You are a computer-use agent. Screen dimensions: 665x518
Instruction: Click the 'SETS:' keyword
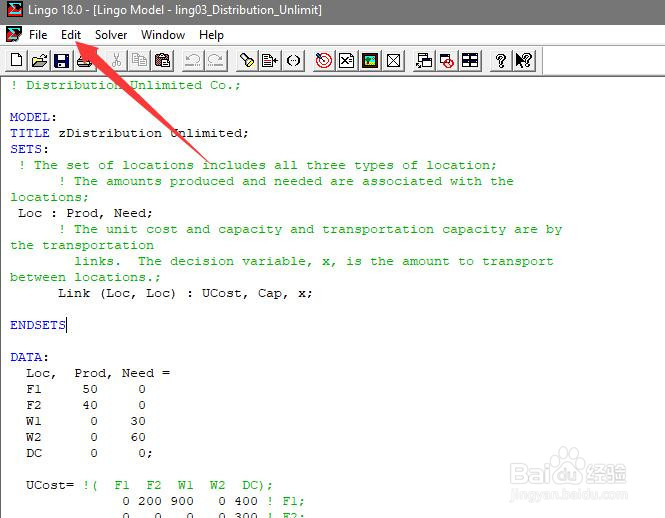tap(29, 149)
